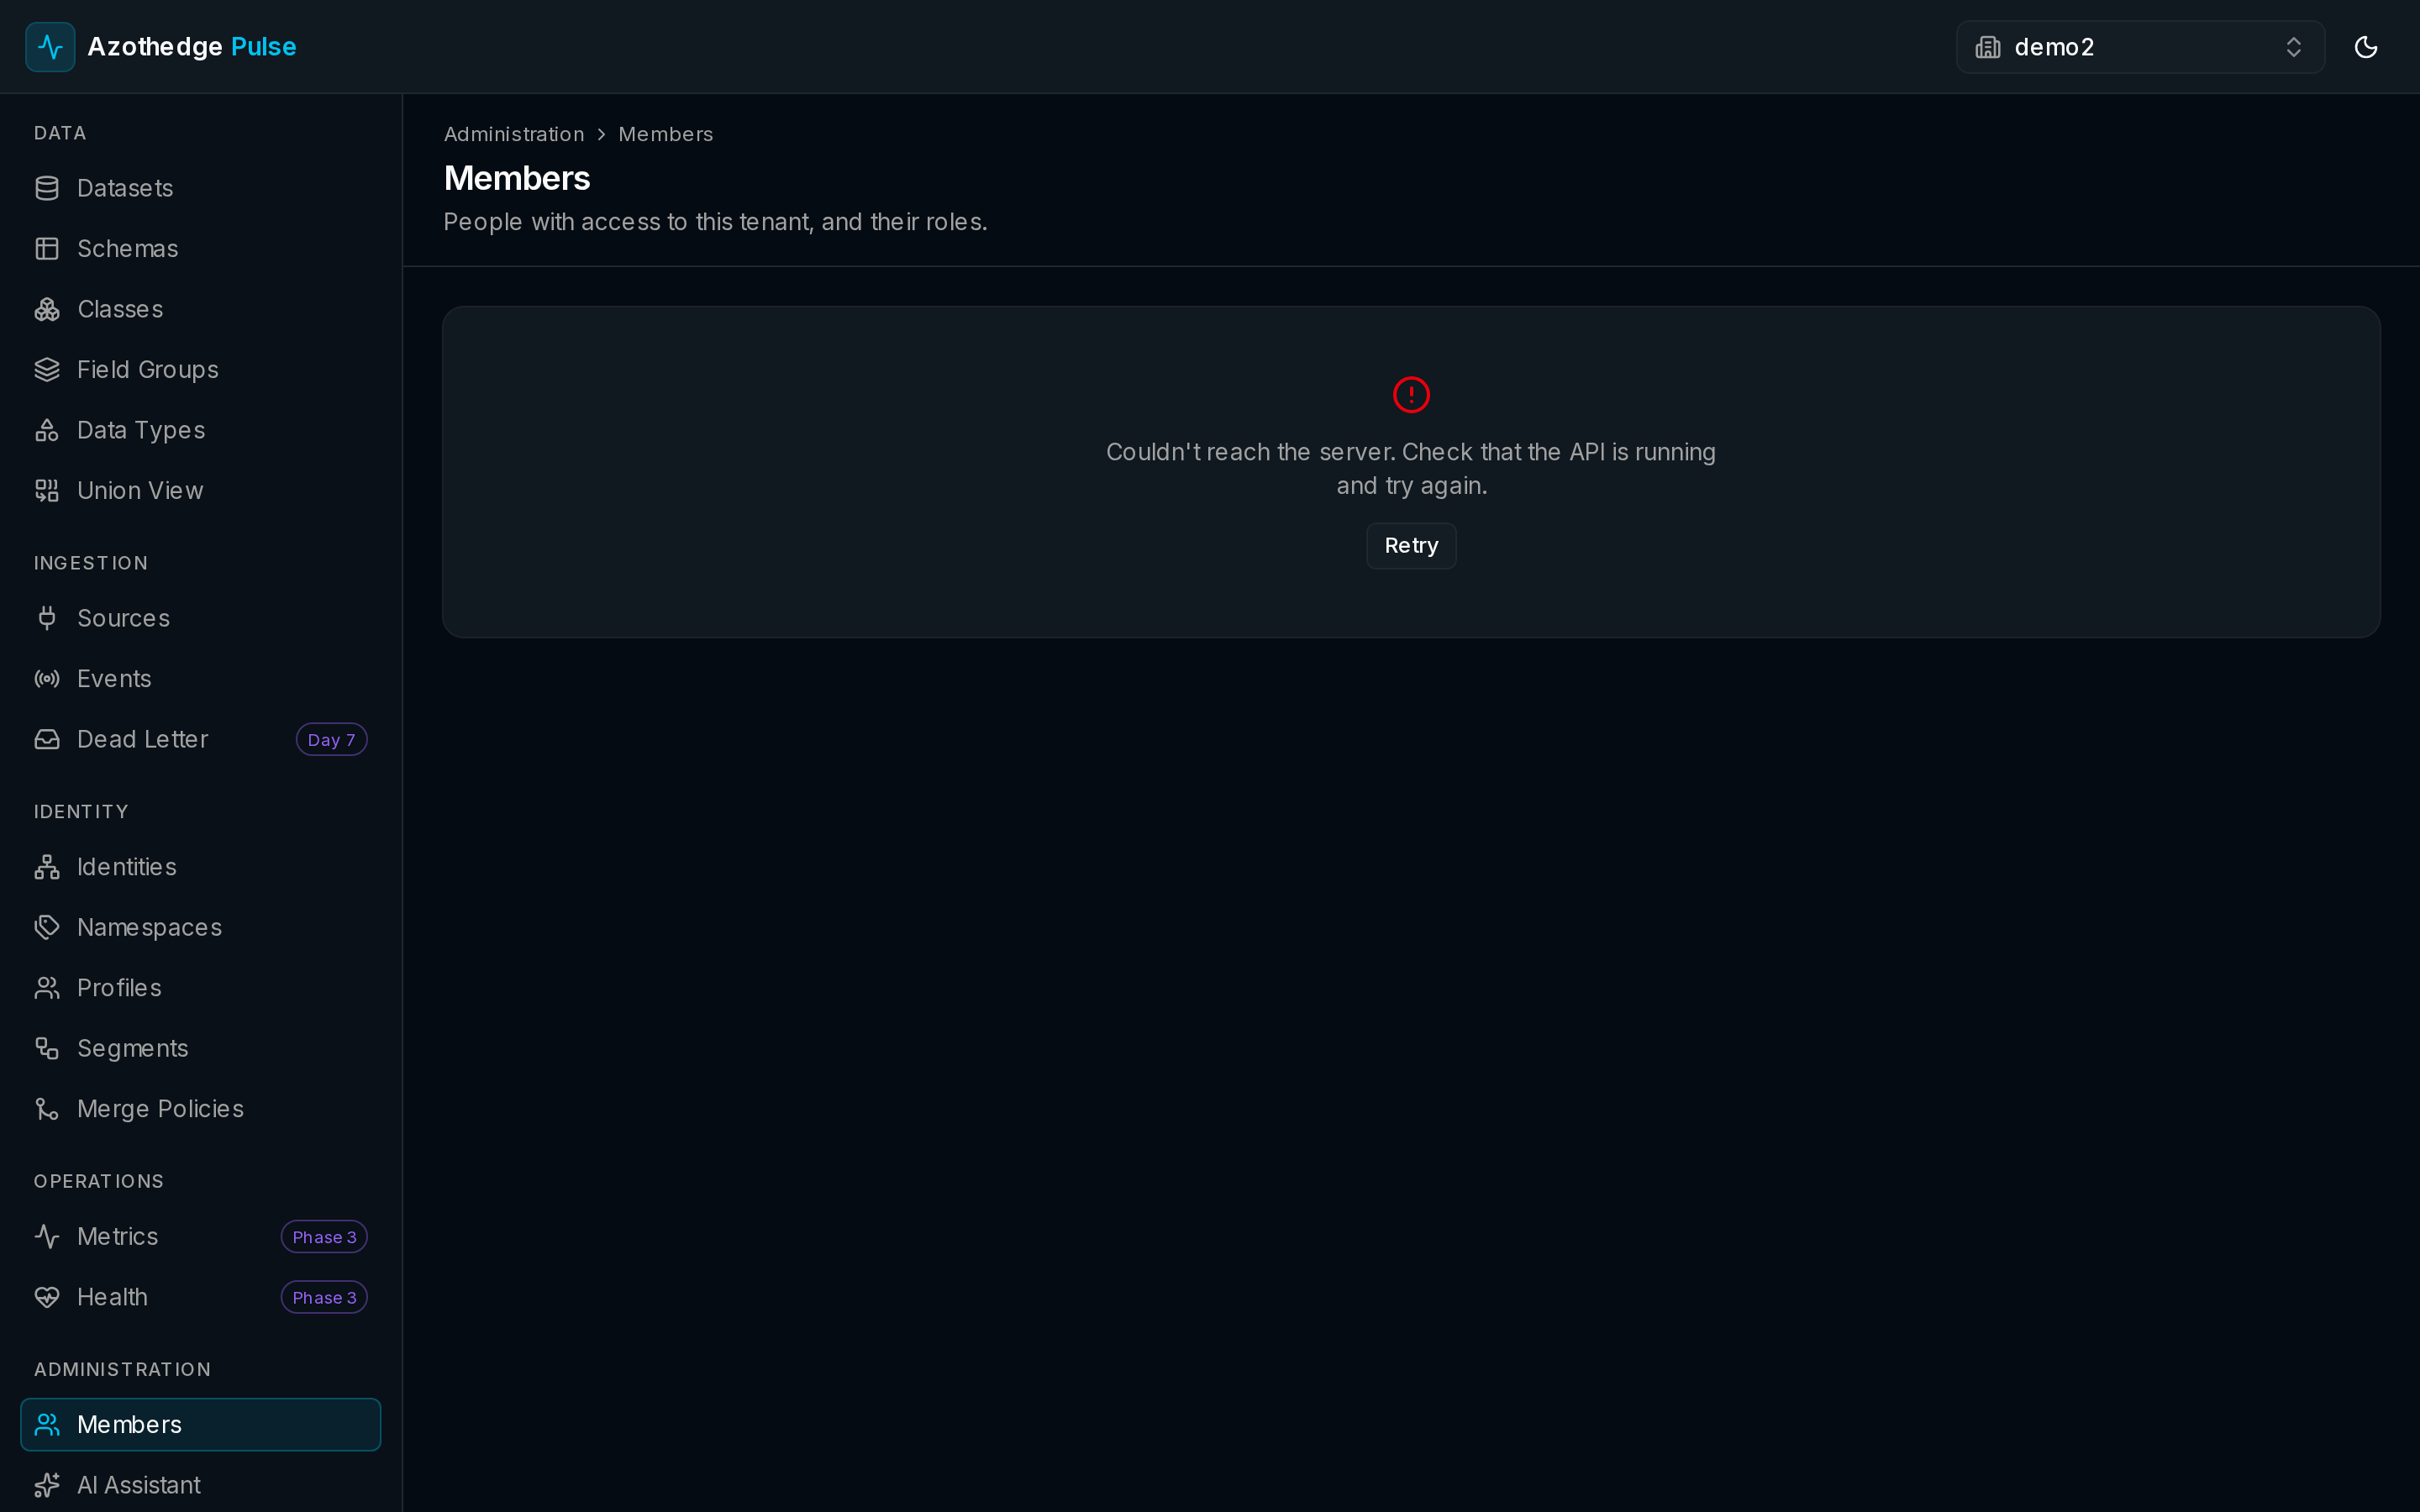Click the "Couldn't reach the server" message

pyautogui.click(x=1411, y=469)
